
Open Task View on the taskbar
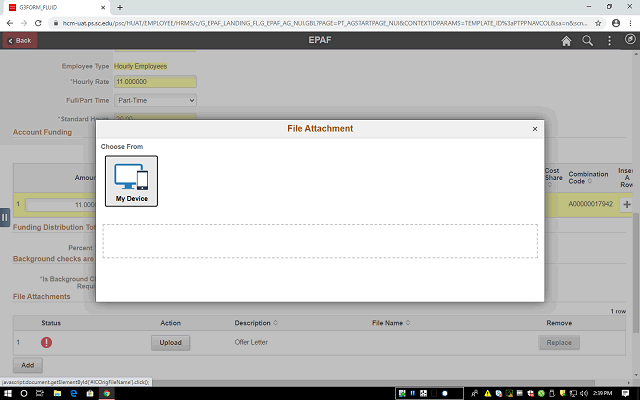point(40,393)
